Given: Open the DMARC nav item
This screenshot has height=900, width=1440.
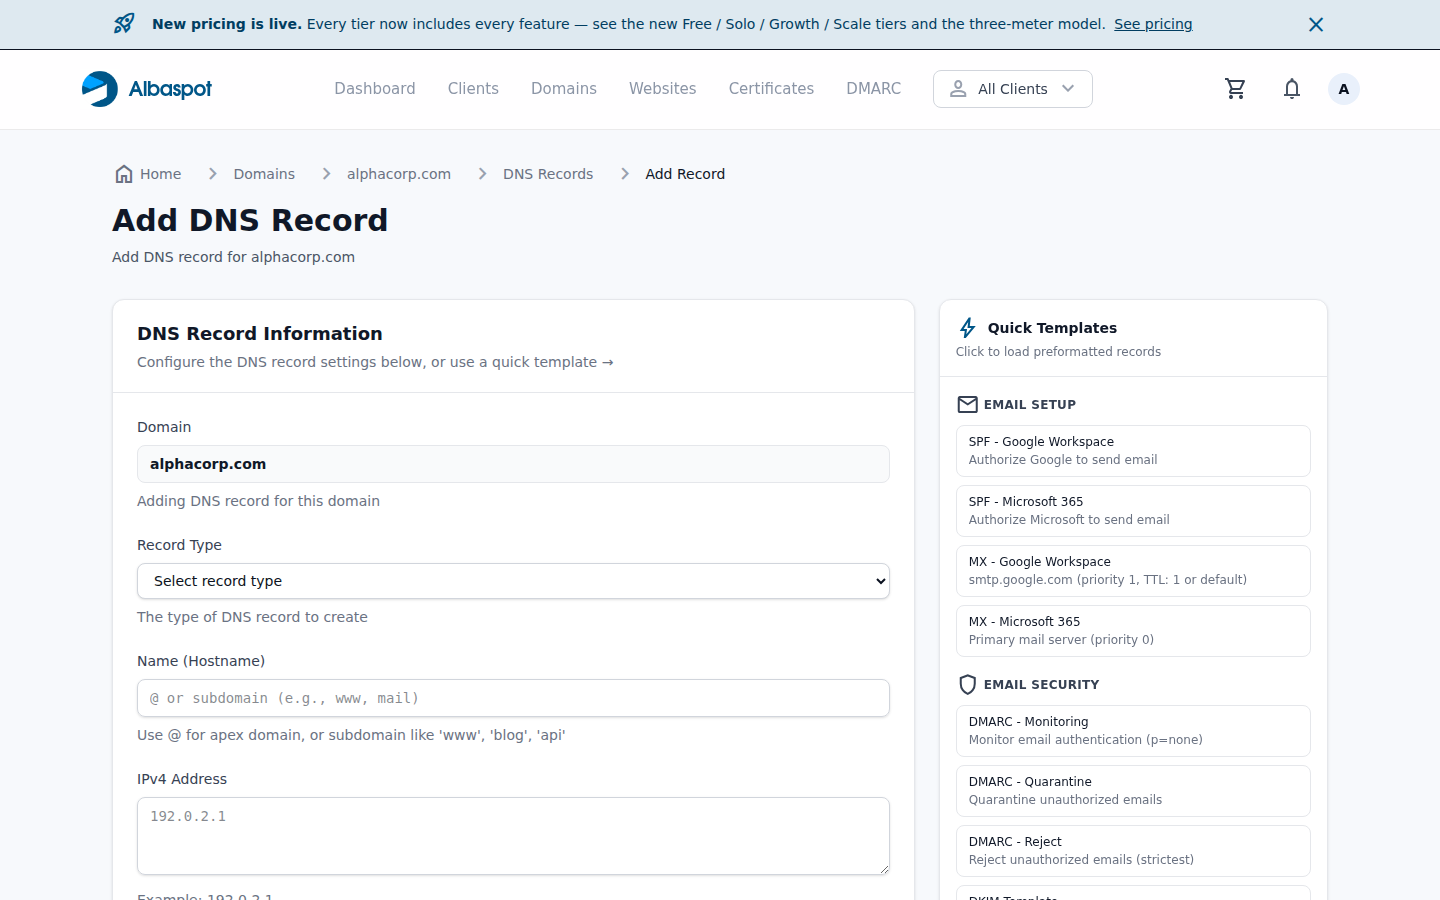Looking at the screenshot, I should pyautogui.click(x=874, y=89).
